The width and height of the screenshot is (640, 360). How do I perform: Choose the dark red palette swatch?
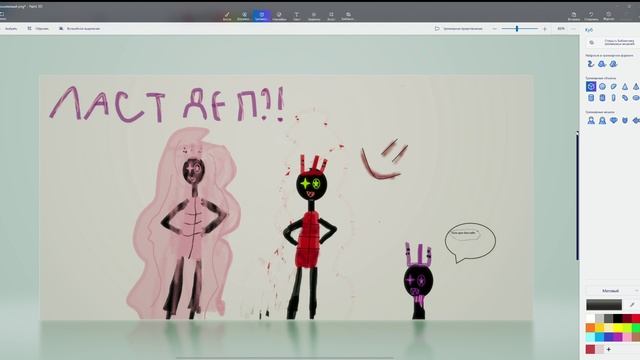(627, 318)
